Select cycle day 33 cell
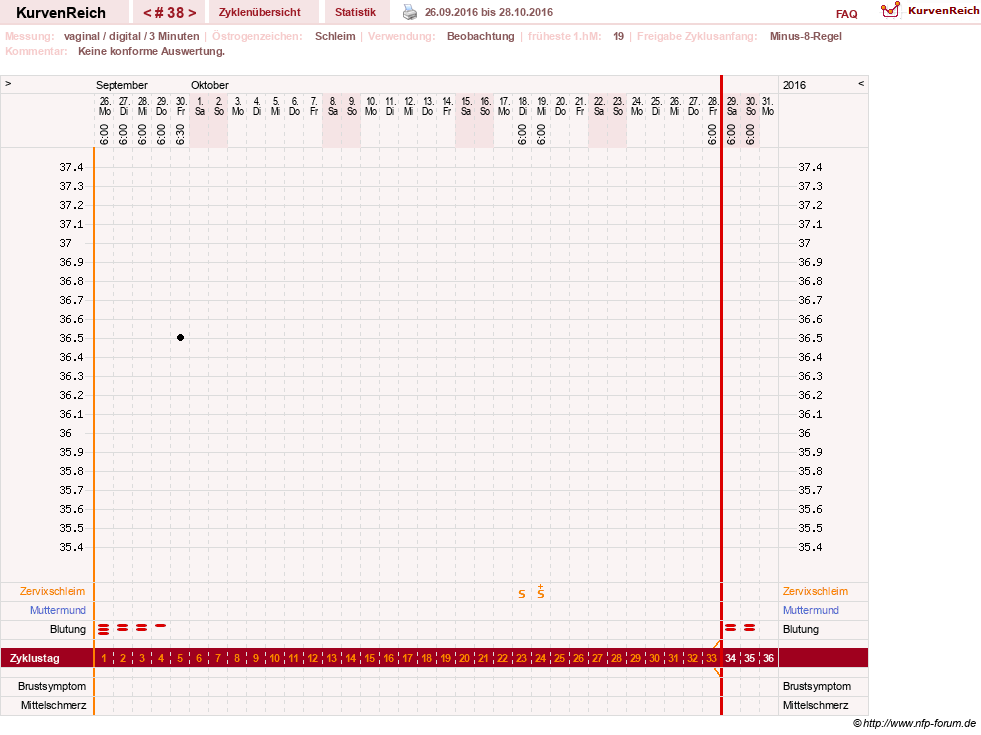 pyautogui.click(x=711, y=658)
